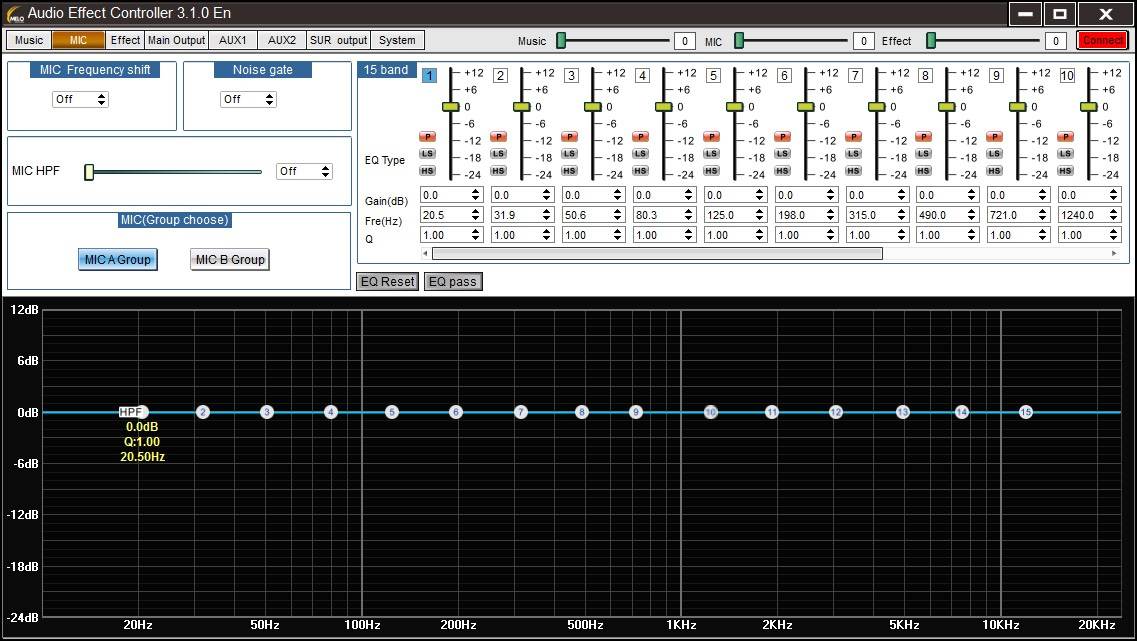Enable the band 10 number box
This screenshot has height=641, width=1137.
[x=1067, y=75]
